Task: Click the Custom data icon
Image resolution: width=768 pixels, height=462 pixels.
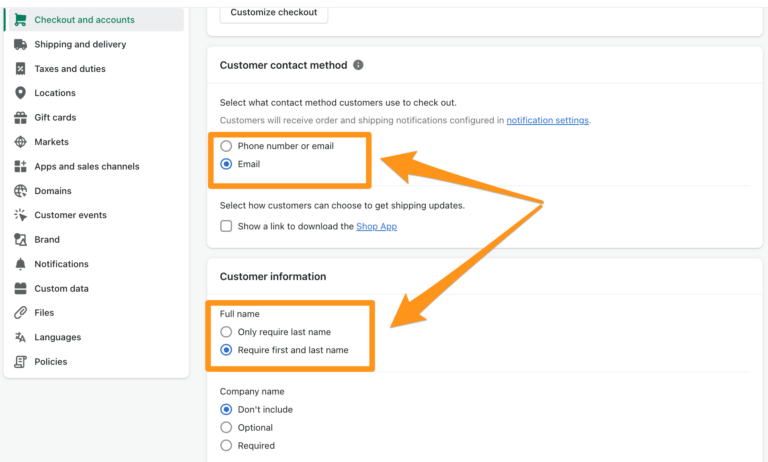Action: [x=20, y=288]
